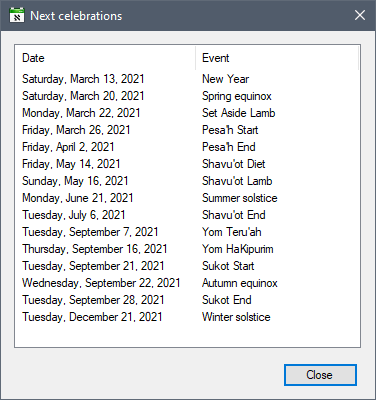Select the Sukot End row

tap(187, 300)
